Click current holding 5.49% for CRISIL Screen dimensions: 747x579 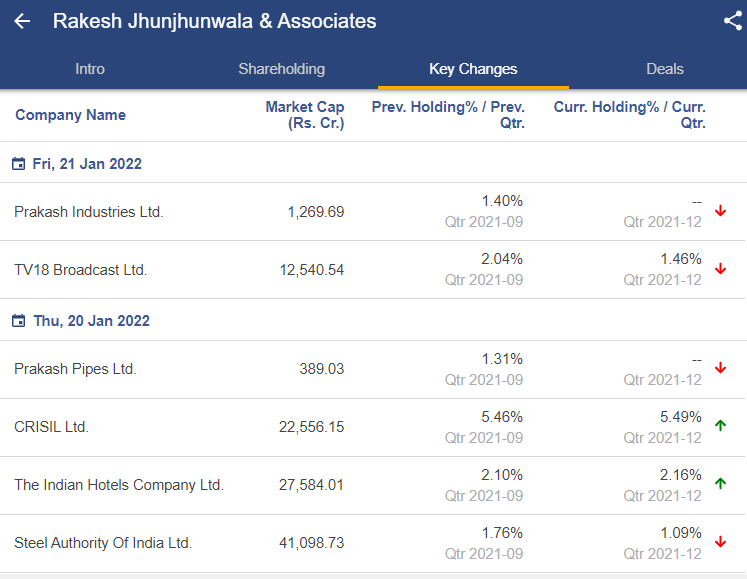point(680,417)
